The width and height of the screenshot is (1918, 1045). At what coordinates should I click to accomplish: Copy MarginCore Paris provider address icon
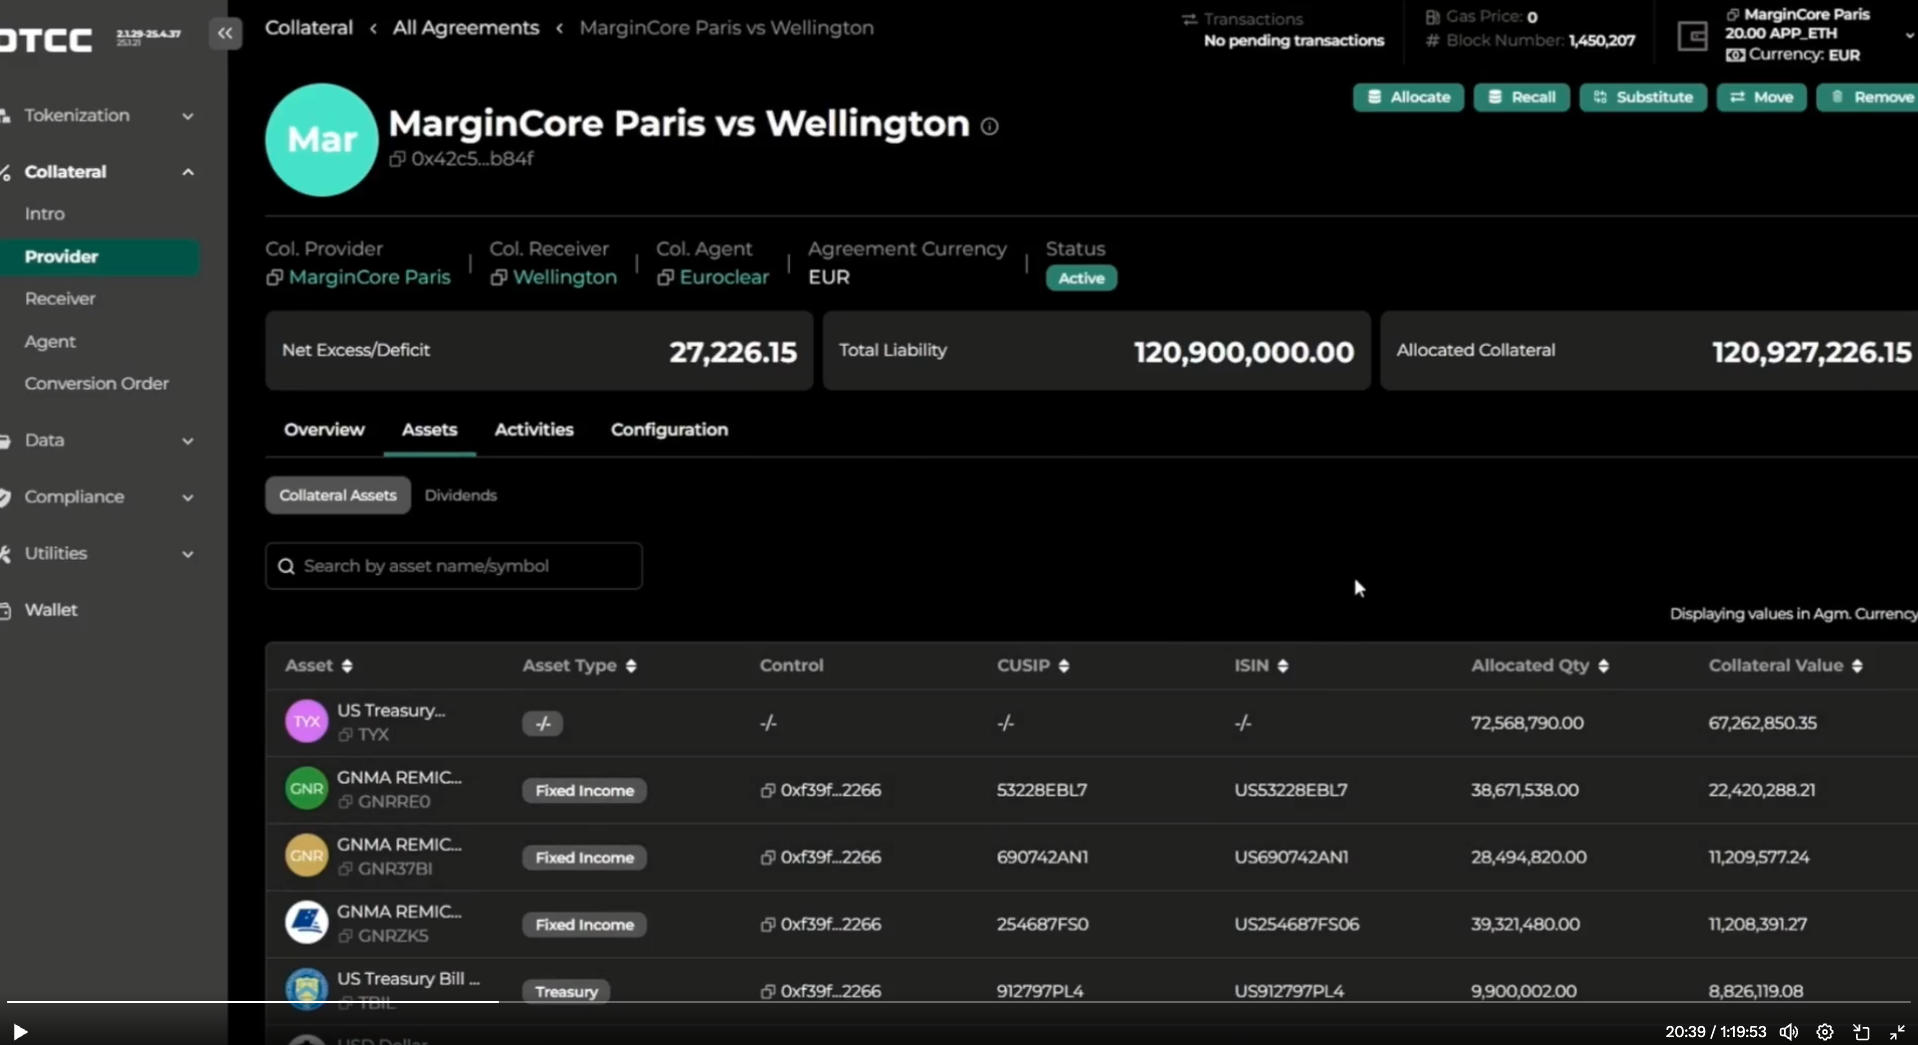pos(274,278)
